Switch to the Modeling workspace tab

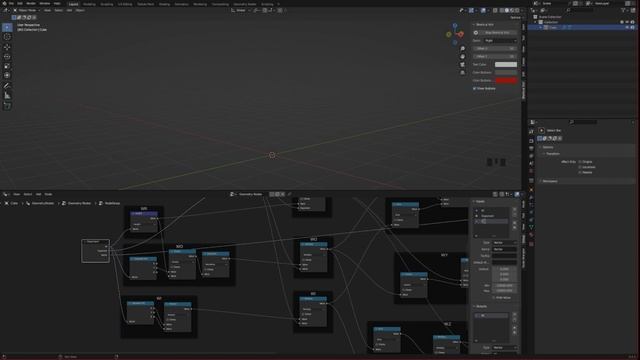89,4
